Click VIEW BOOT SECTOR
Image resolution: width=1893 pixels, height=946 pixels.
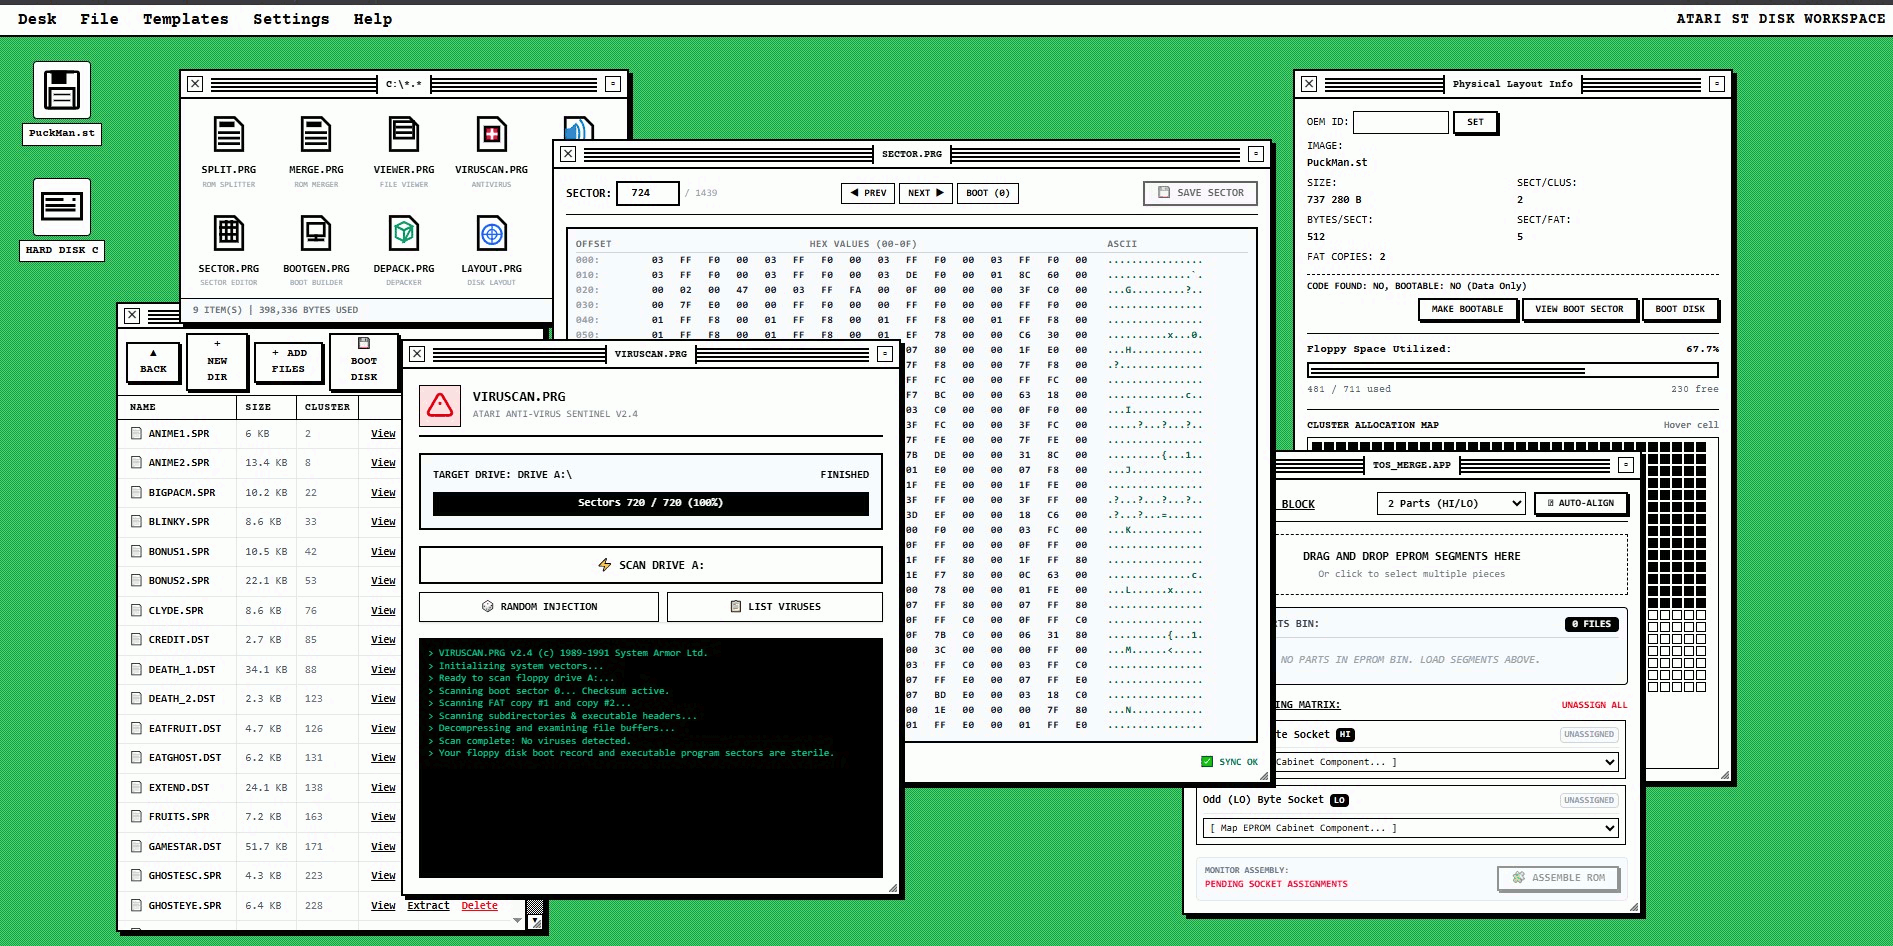[1579, 309]
